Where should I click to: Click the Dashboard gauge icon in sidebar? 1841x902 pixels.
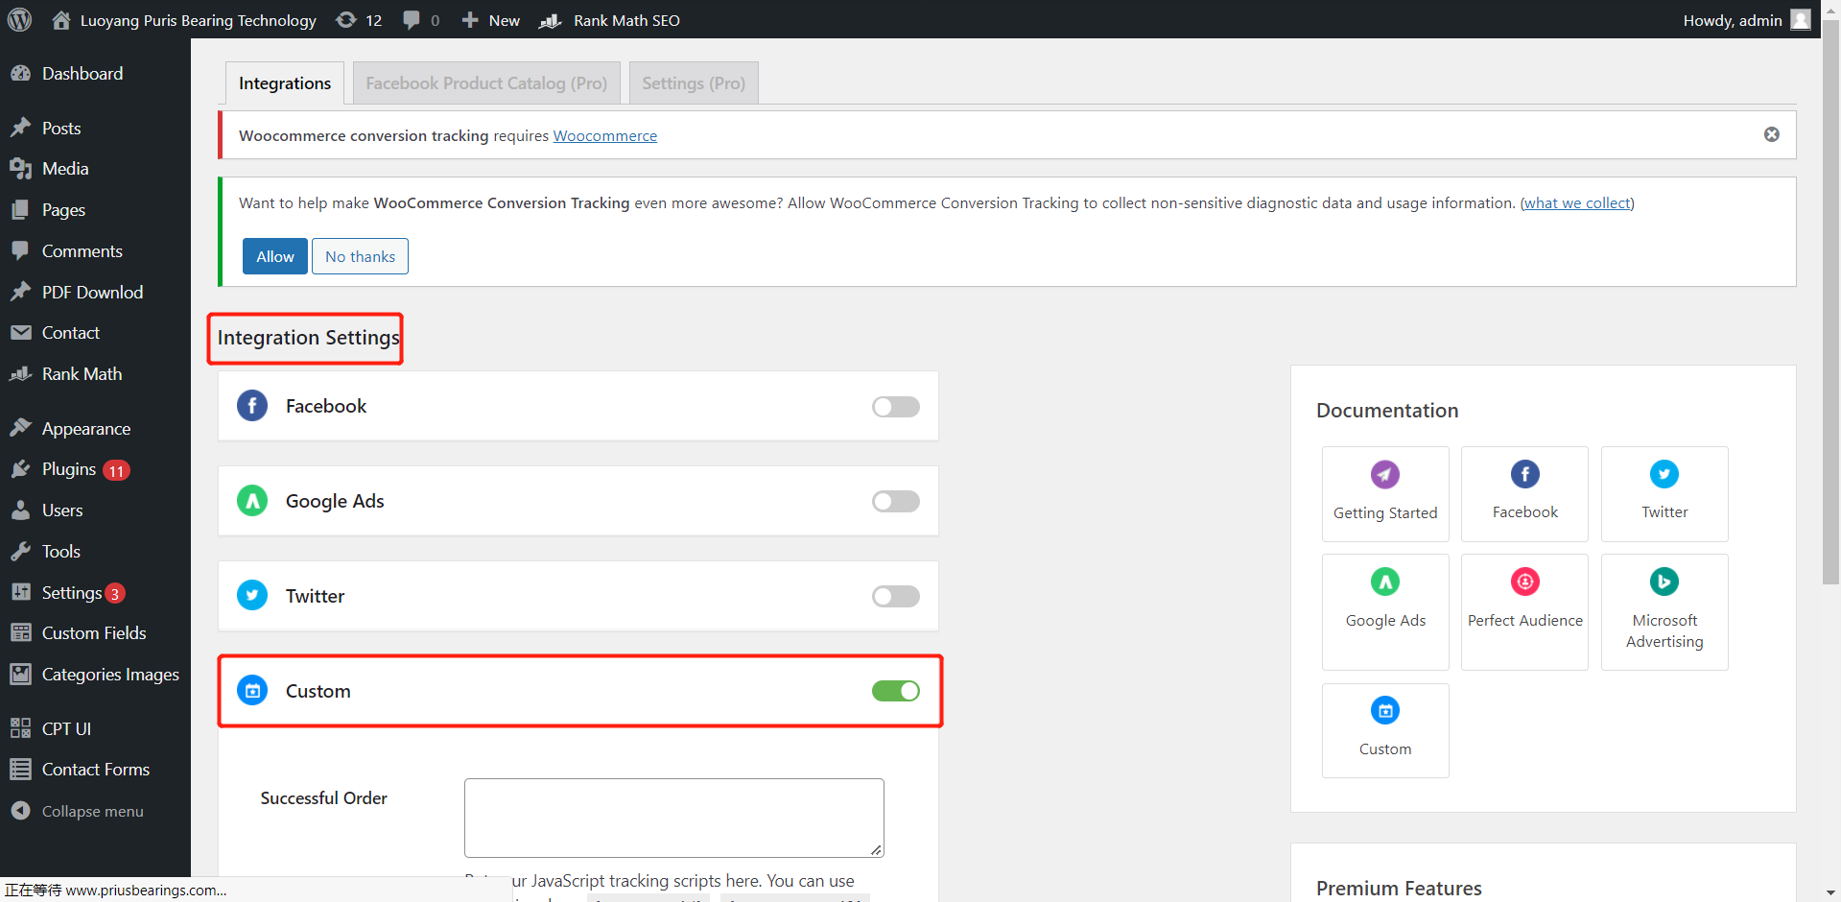21,73
